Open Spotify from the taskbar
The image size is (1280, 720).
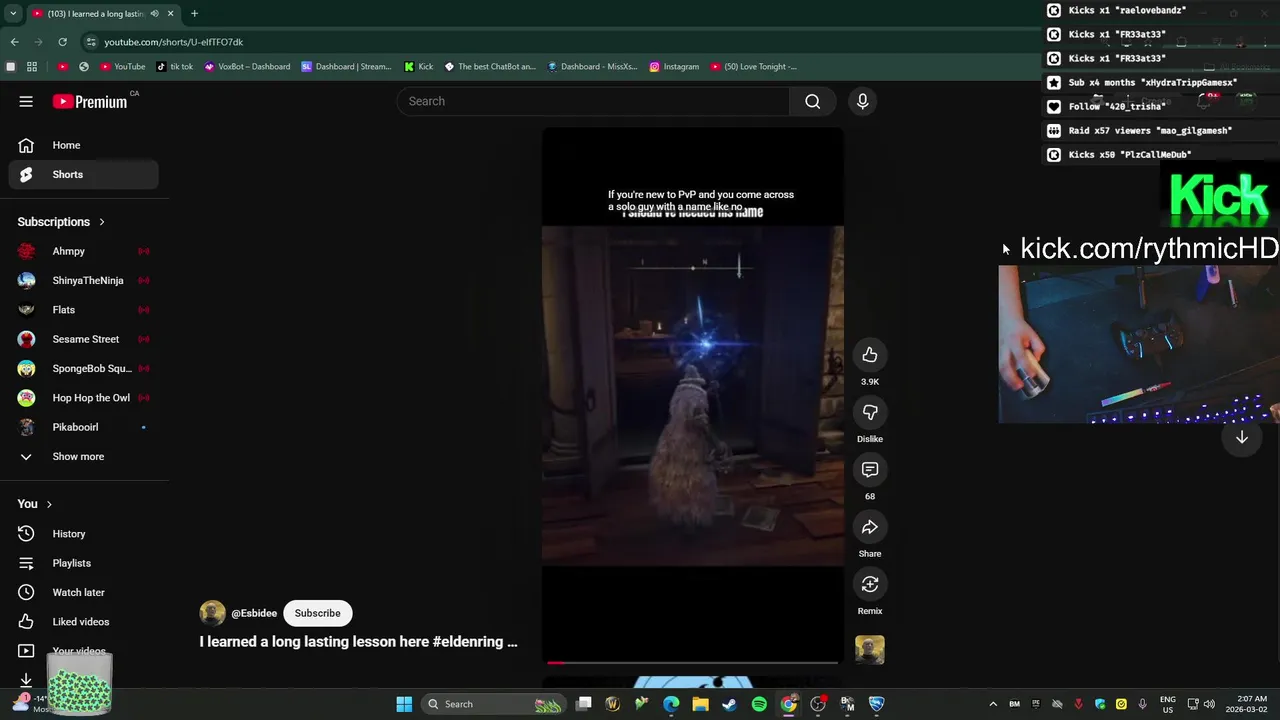759,704
